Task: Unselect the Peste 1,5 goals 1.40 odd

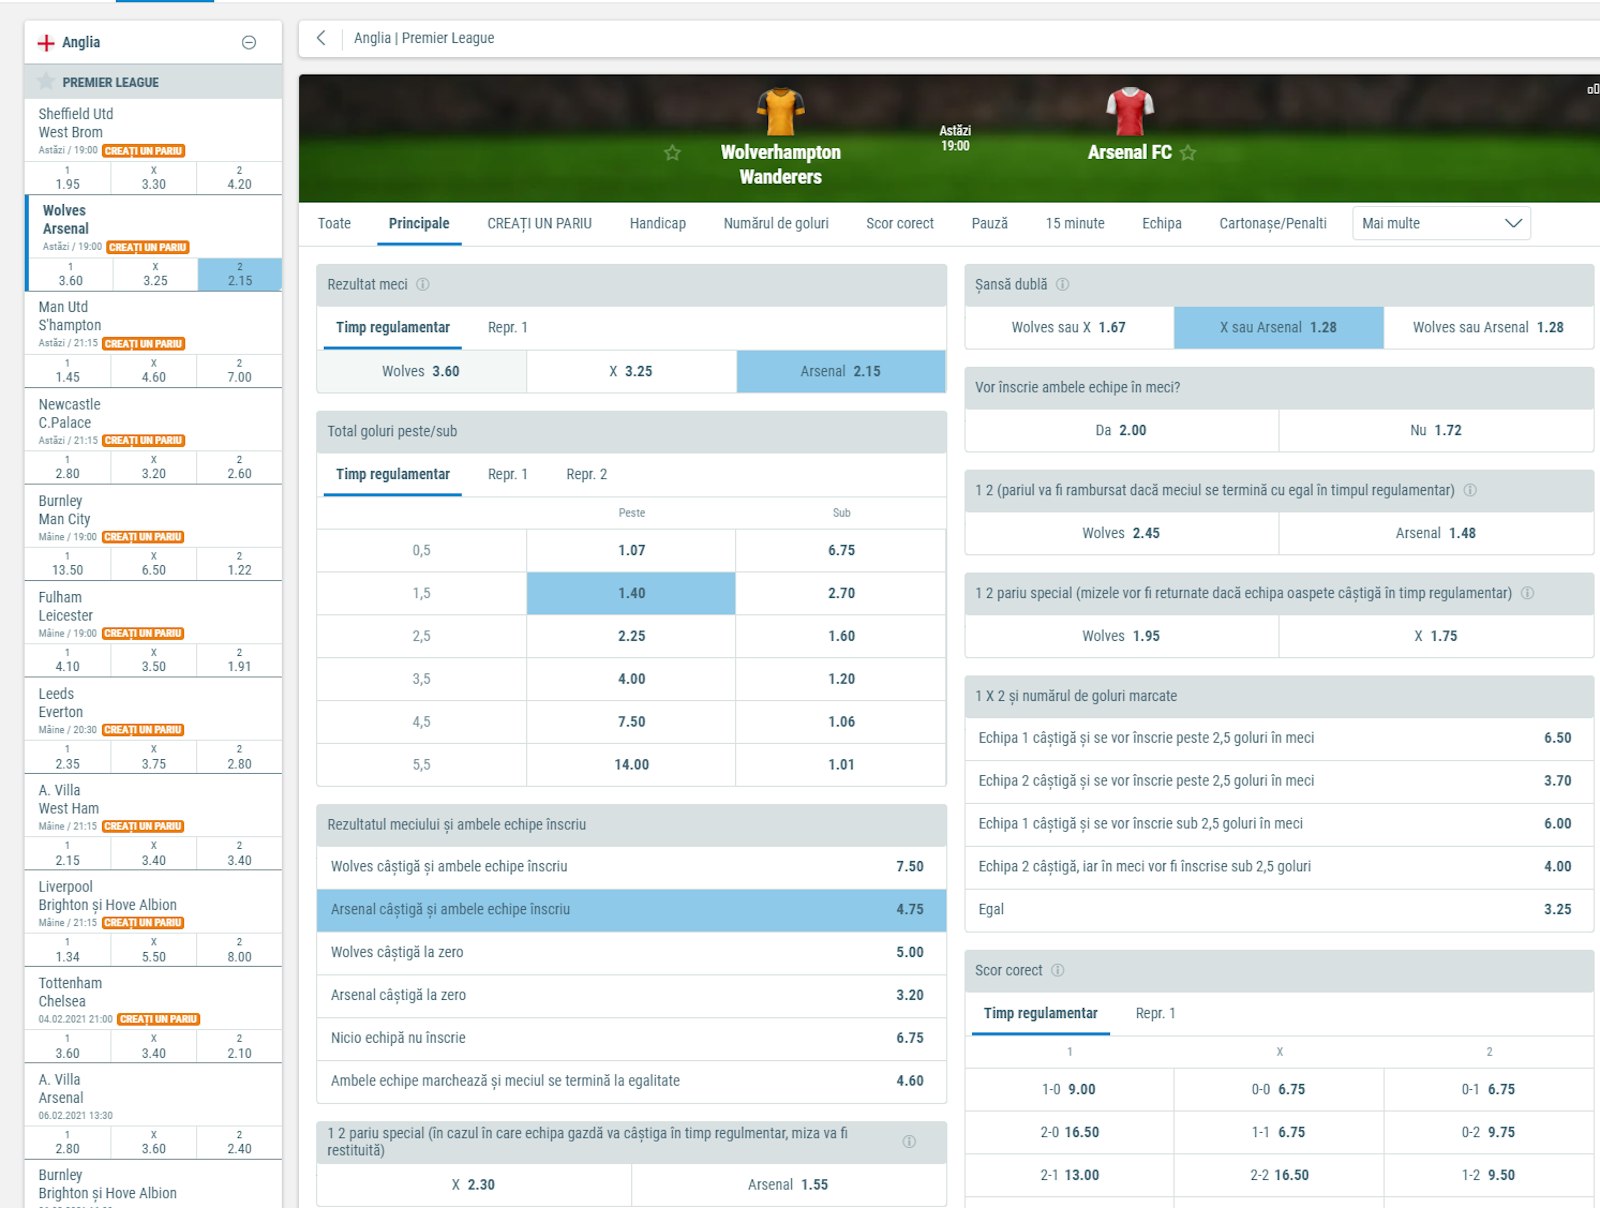Action: [630, 593]
